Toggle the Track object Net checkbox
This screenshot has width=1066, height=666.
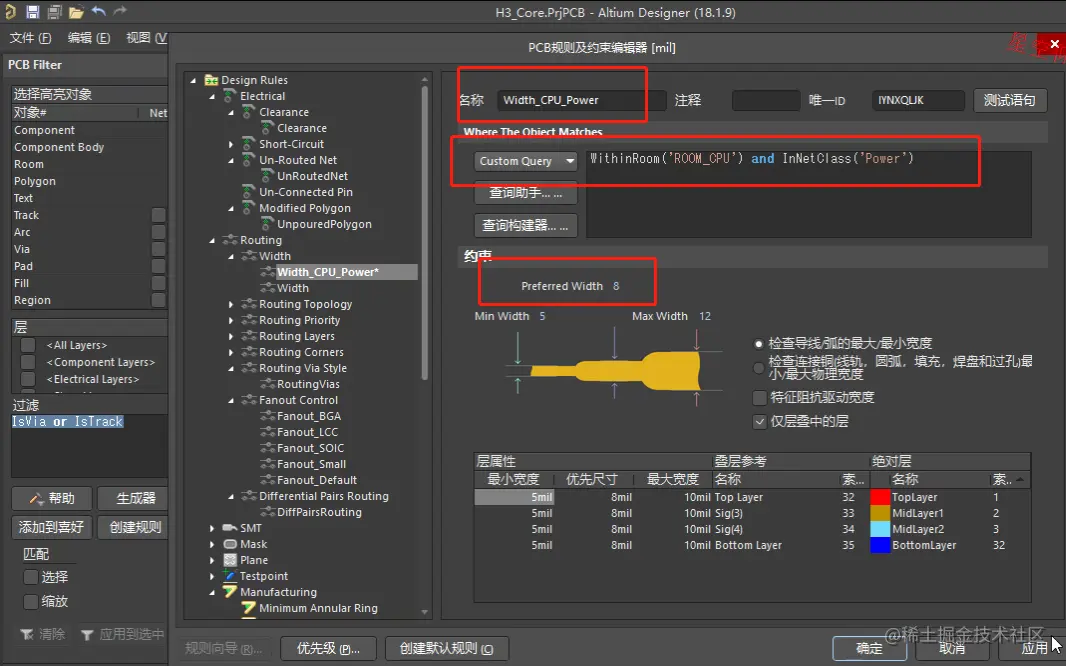pyautogui.click(x=158, y=215)
